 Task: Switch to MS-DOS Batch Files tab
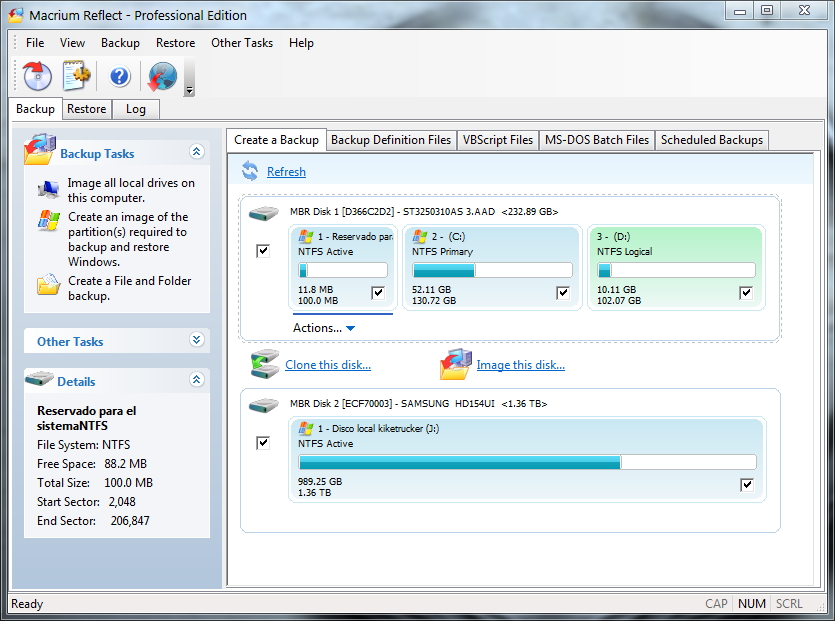(x=596, y=140)
